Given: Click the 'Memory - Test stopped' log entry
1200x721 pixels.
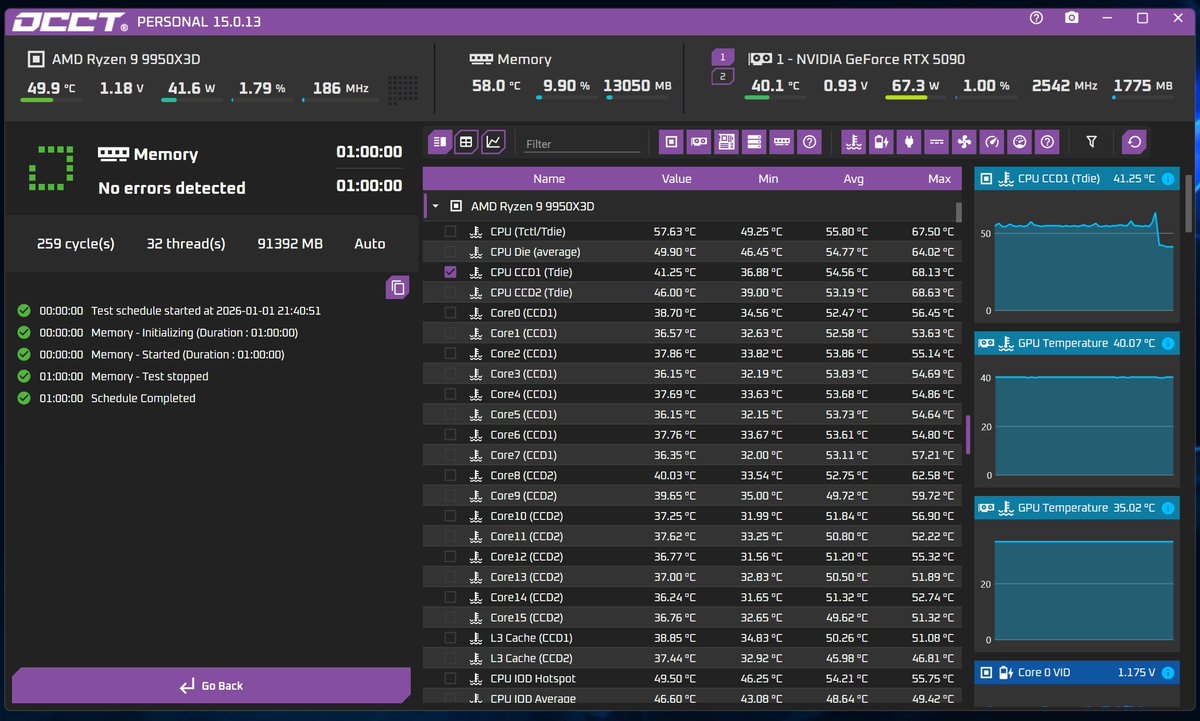Looking at the screenshot, I should (x=150, y=376).
